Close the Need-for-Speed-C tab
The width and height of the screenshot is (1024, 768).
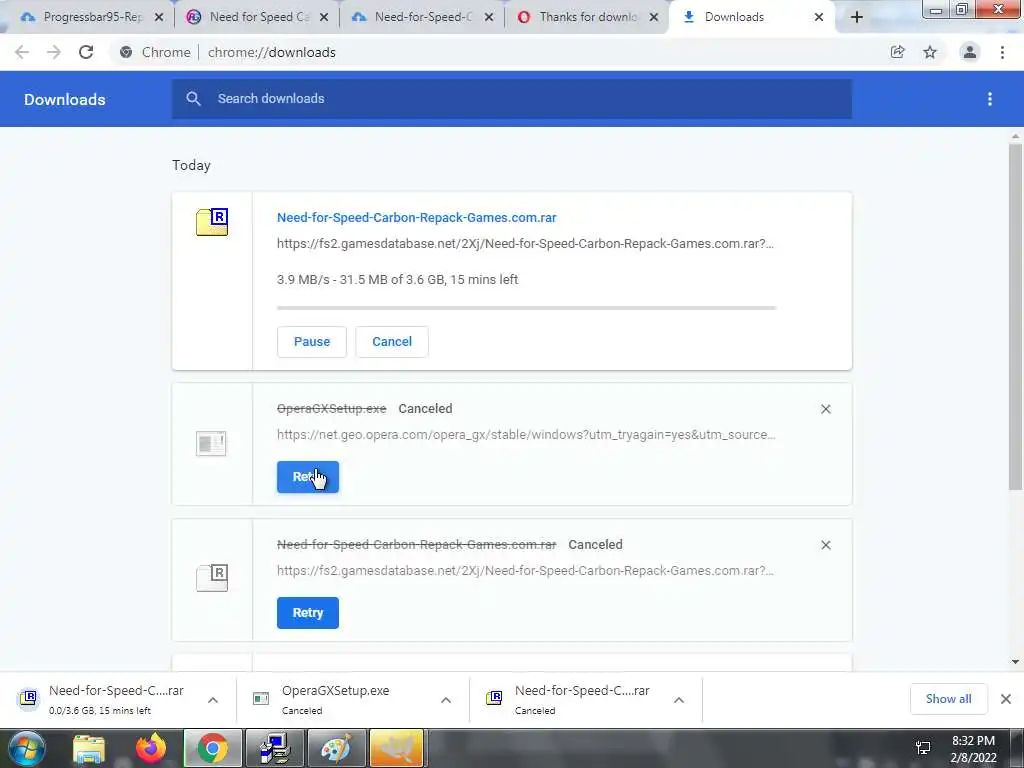pyautogui.click(x=488, y=18)
